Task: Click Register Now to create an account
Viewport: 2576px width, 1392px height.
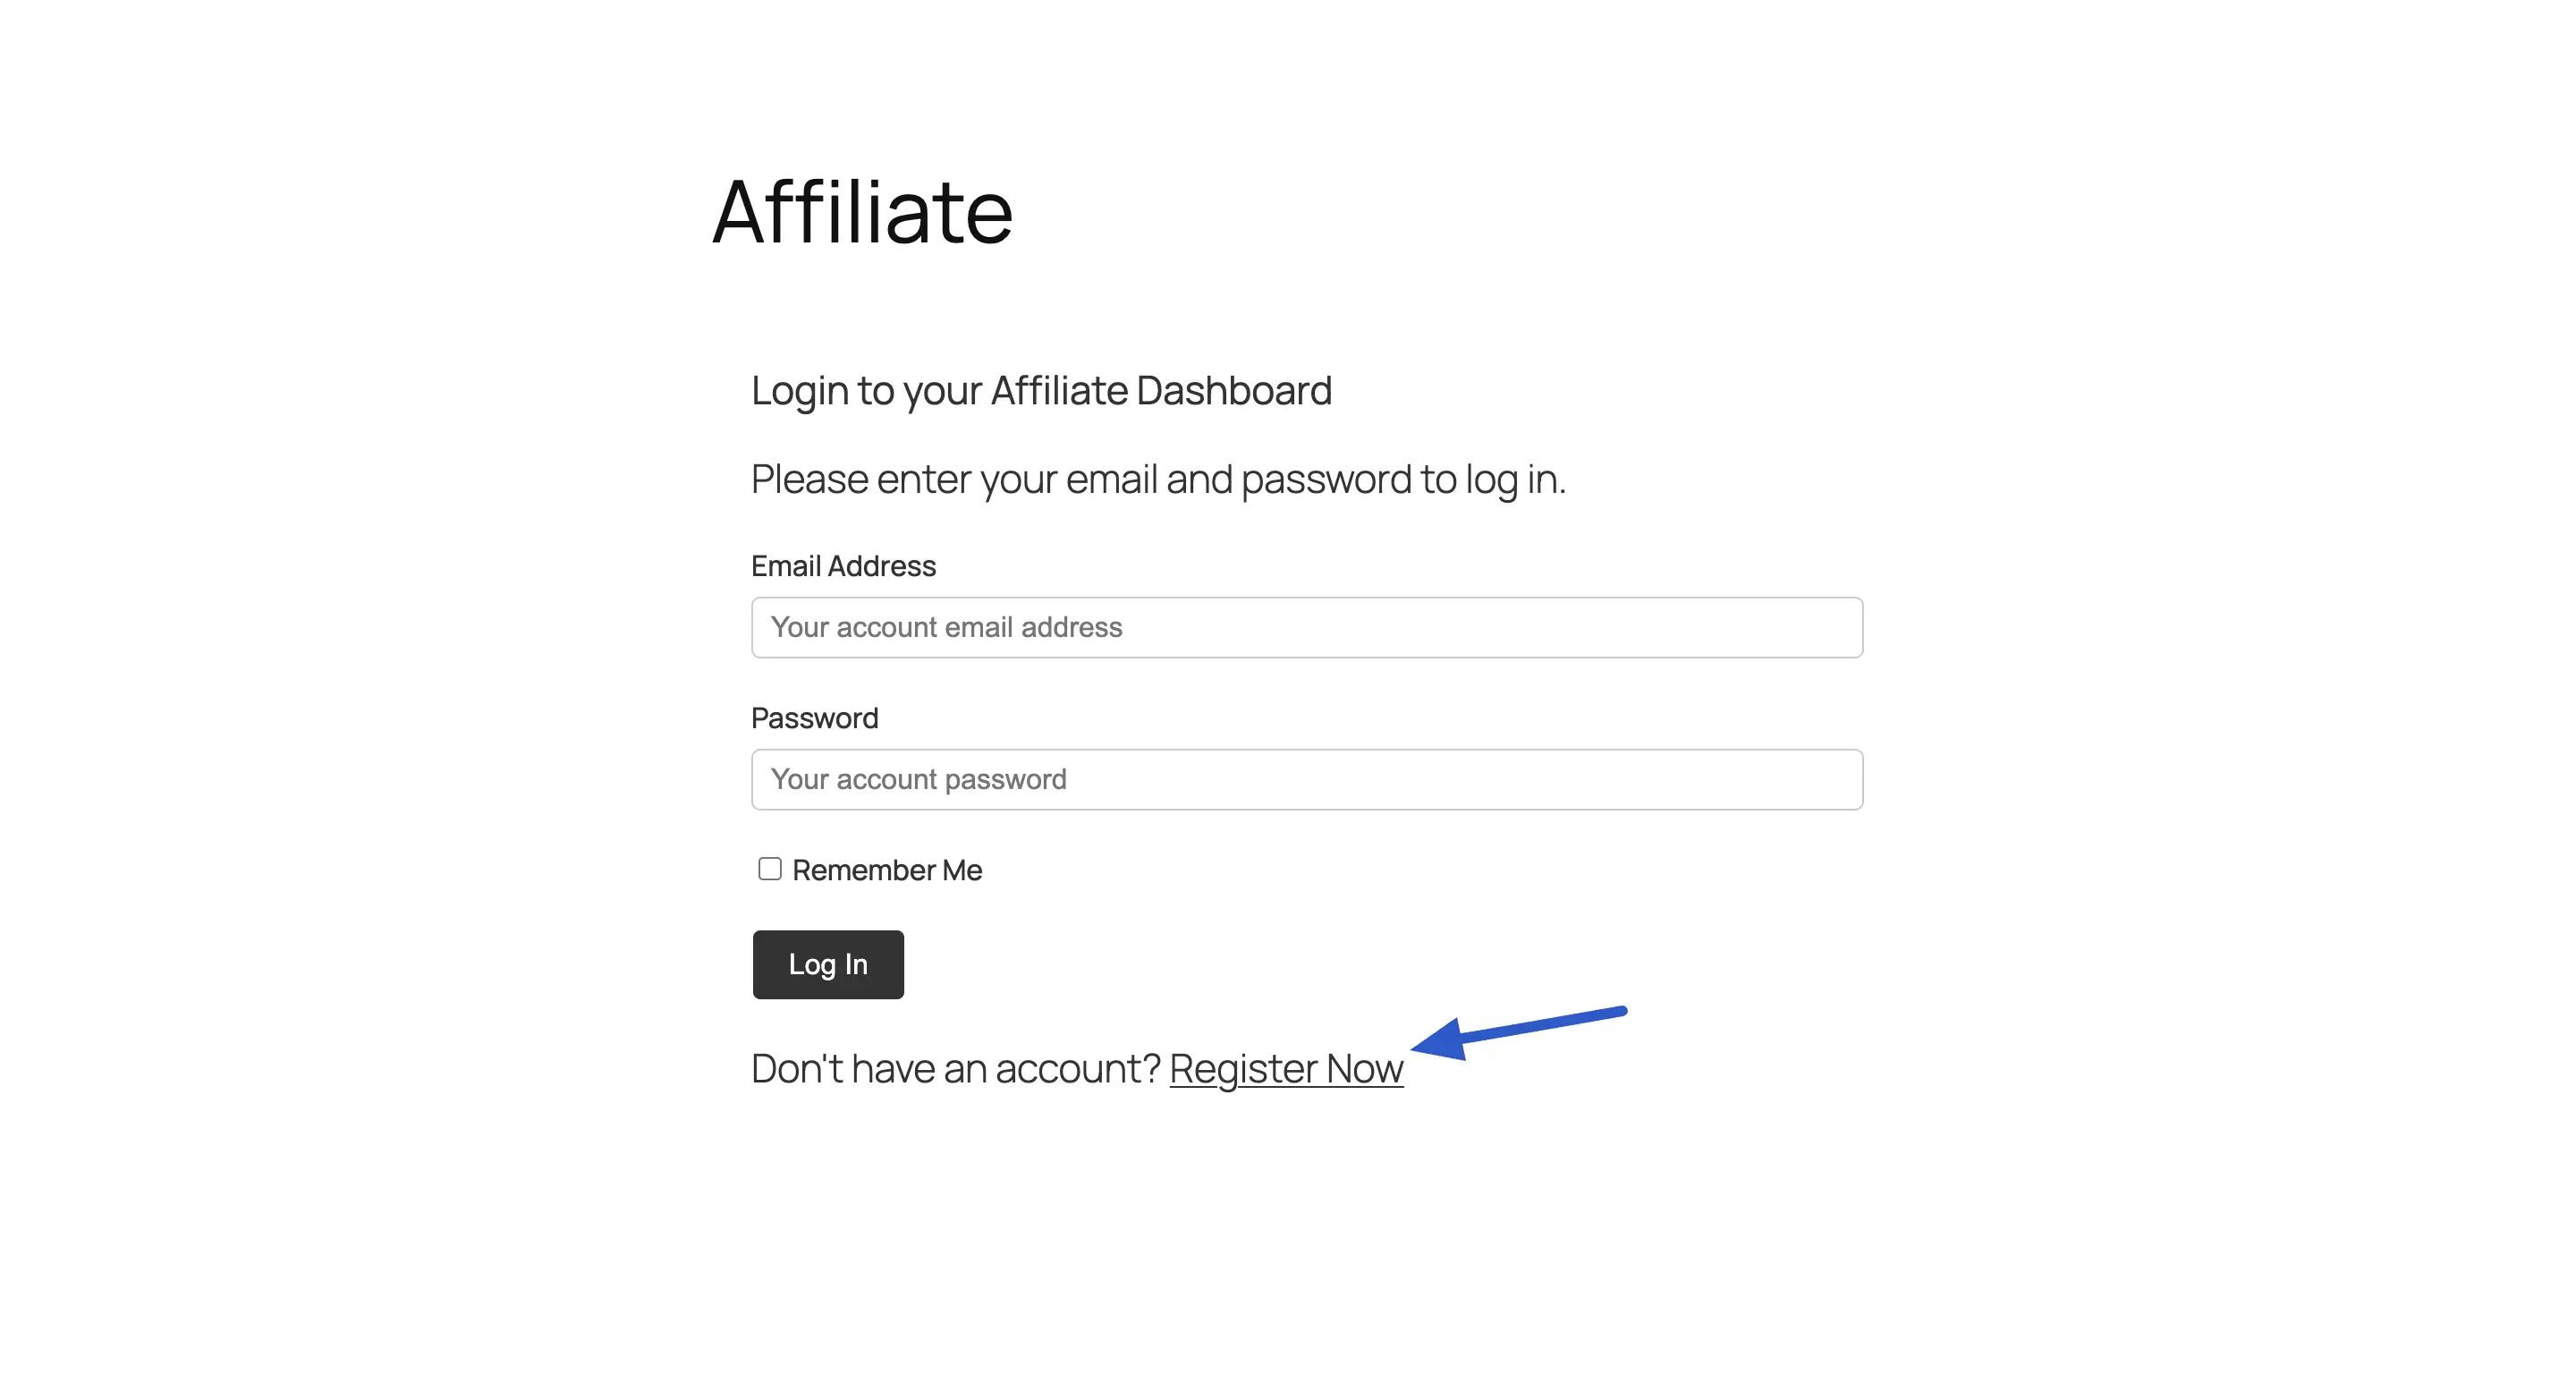Action: 1286,1068
